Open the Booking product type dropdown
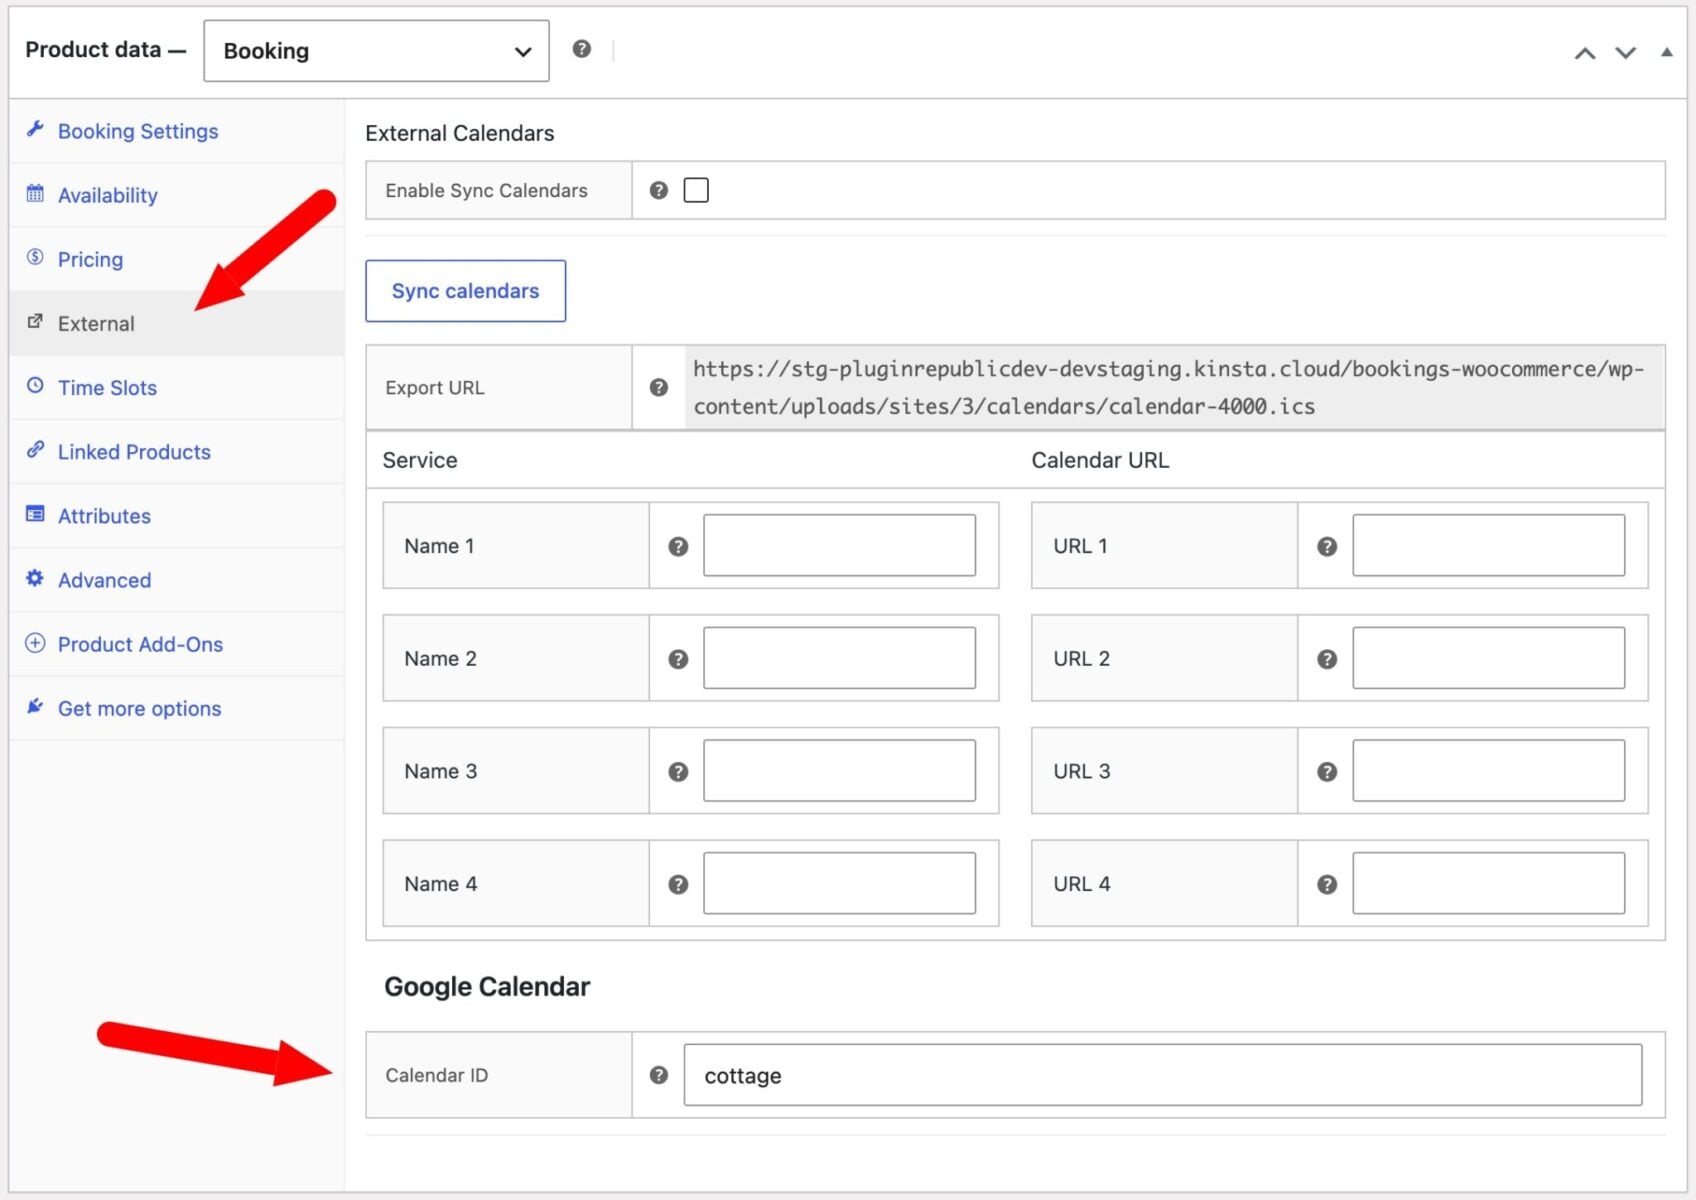This screenshot has height=1200, width=1696. pos(376,51)
